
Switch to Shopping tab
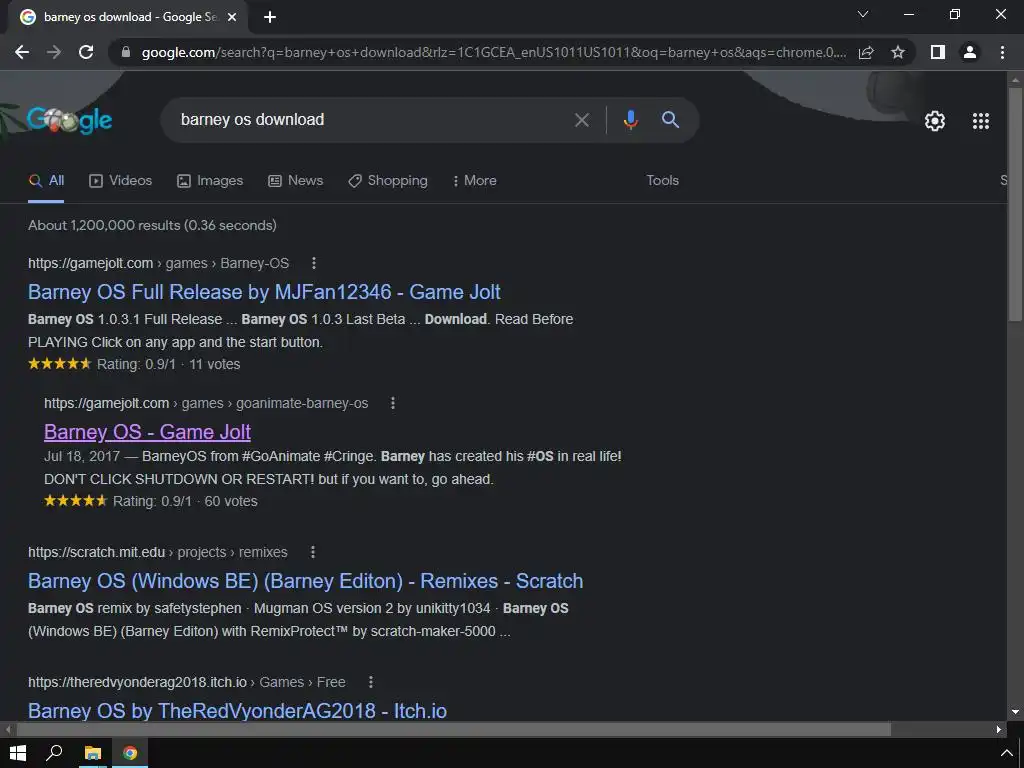[x=388, y=180]
